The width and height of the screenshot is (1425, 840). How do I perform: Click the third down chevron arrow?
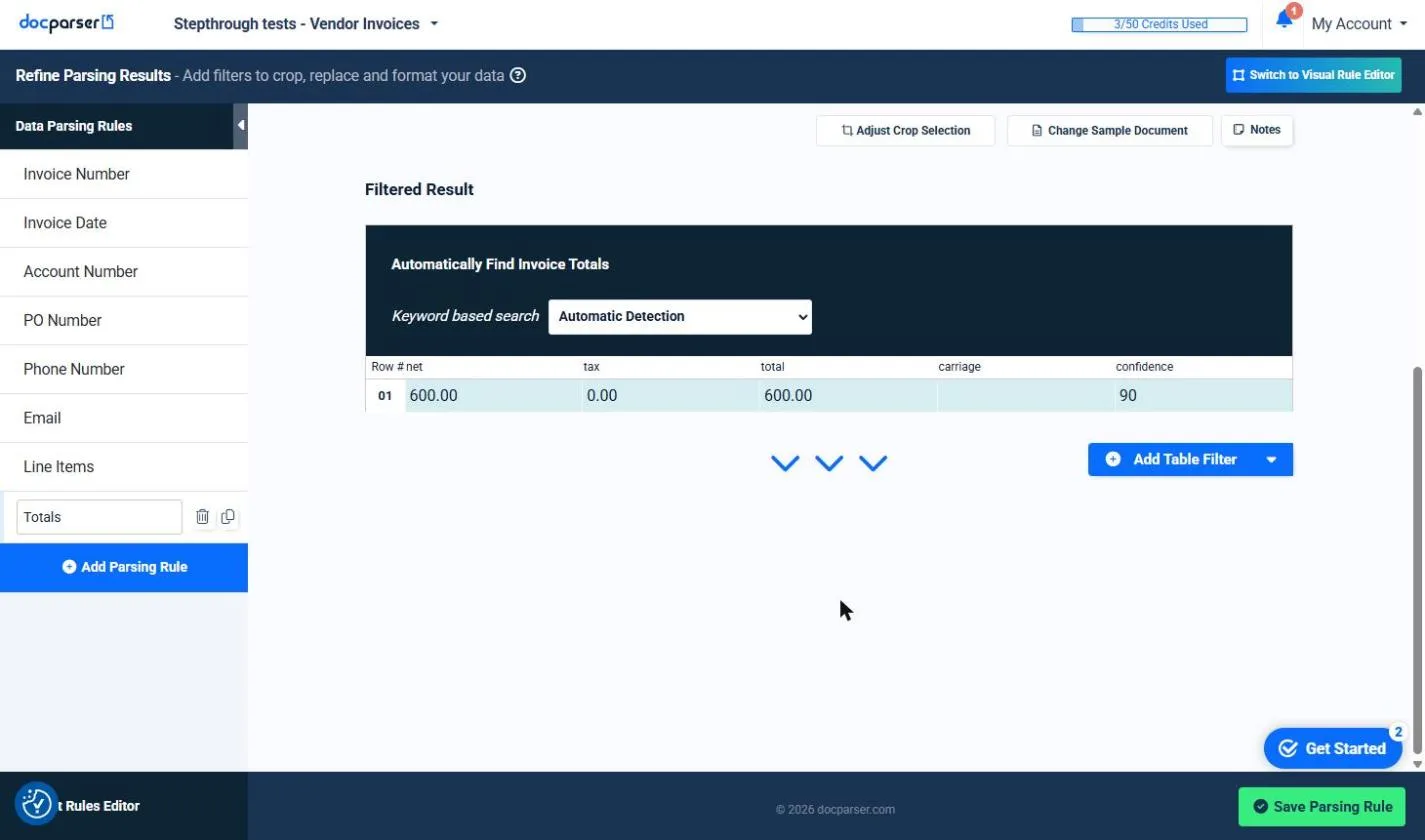tap(873, 463)
